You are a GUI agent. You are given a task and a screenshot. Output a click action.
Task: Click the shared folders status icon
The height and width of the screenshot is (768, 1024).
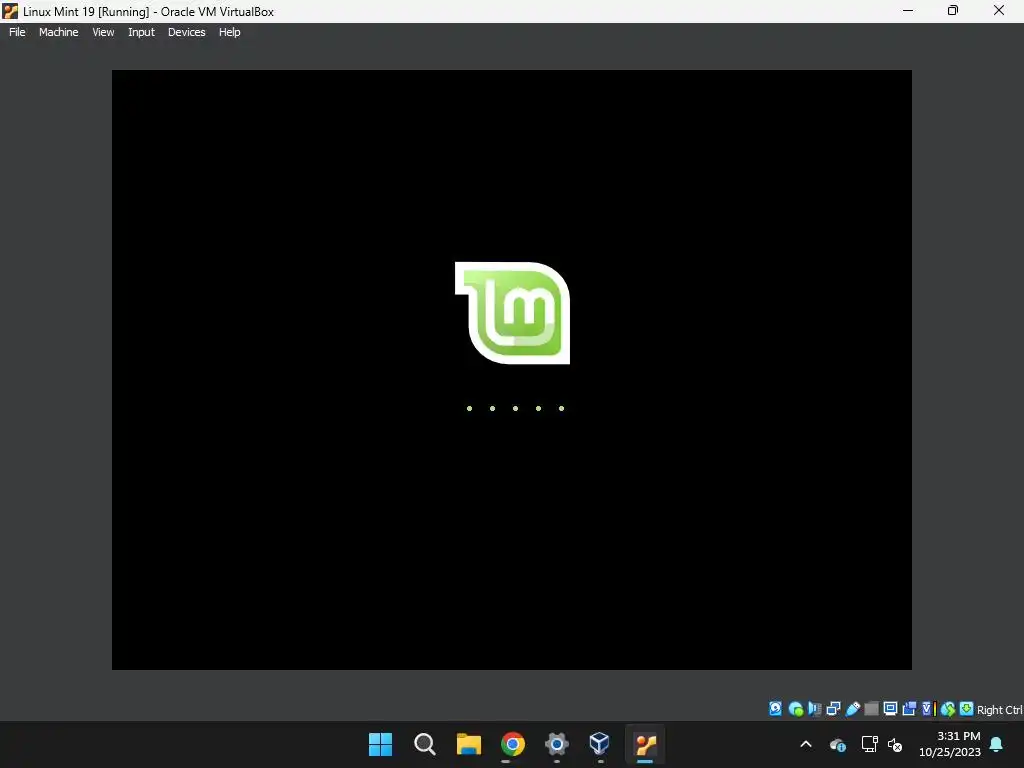click(871, 709)
